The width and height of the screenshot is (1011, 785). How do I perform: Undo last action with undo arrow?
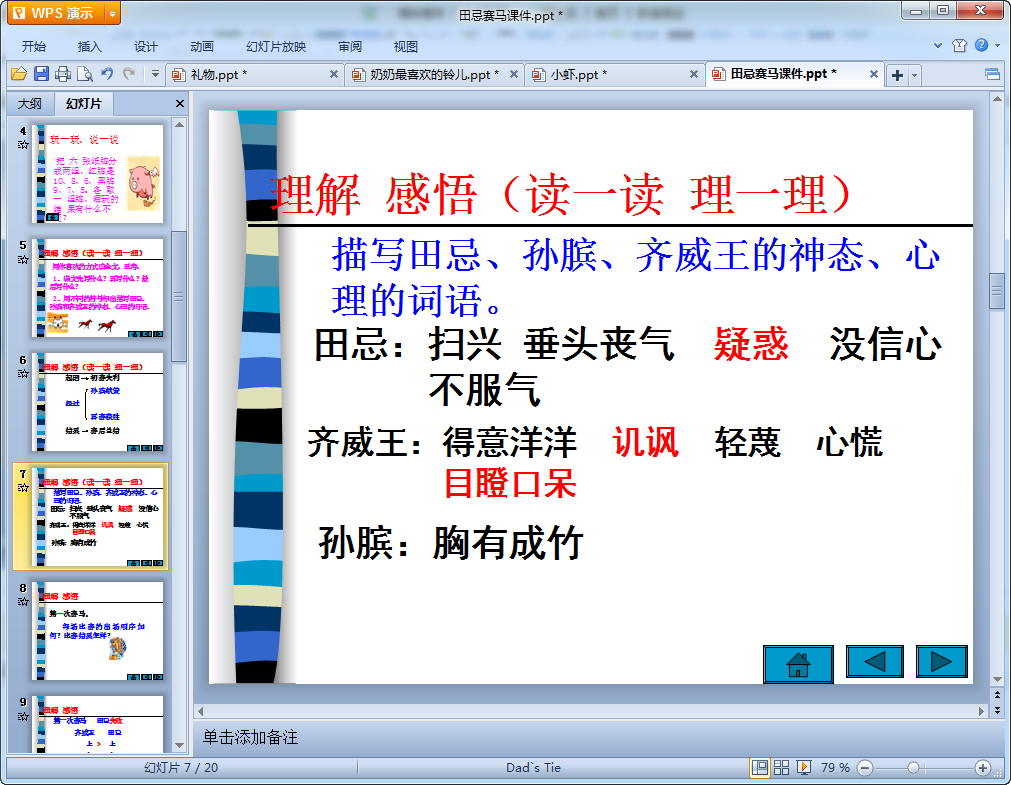(107, 74)
